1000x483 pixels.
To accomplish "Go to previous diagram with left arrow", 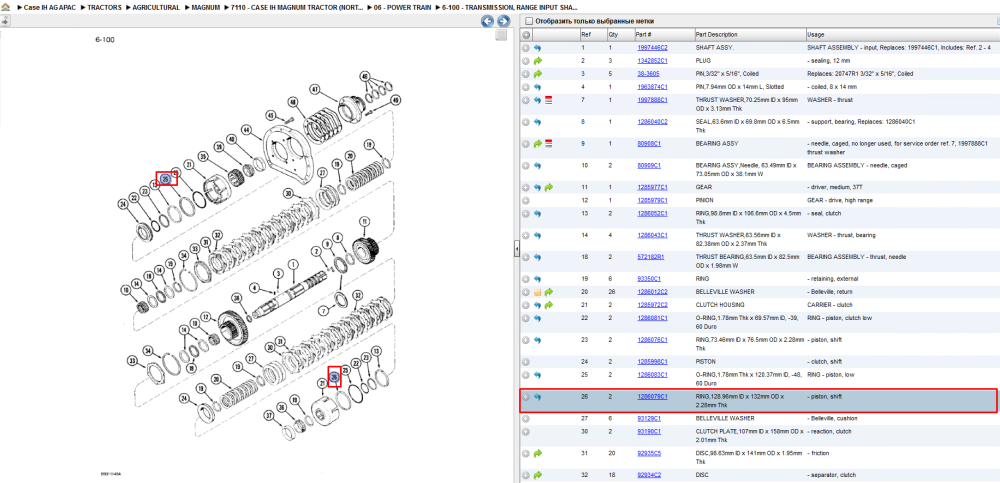I will pos(487,21).
